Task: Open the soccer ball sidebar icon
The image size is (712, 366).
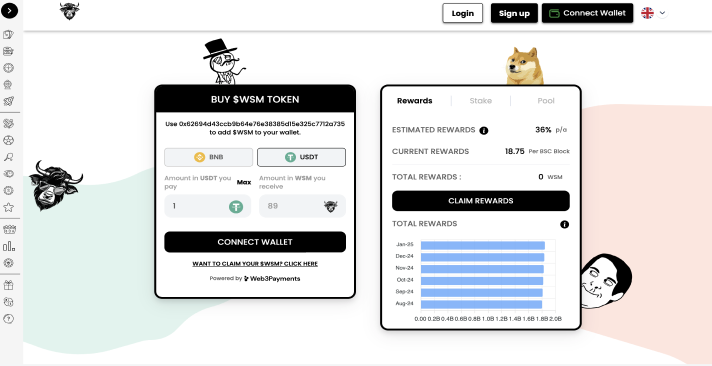Action: coord(8,140)
